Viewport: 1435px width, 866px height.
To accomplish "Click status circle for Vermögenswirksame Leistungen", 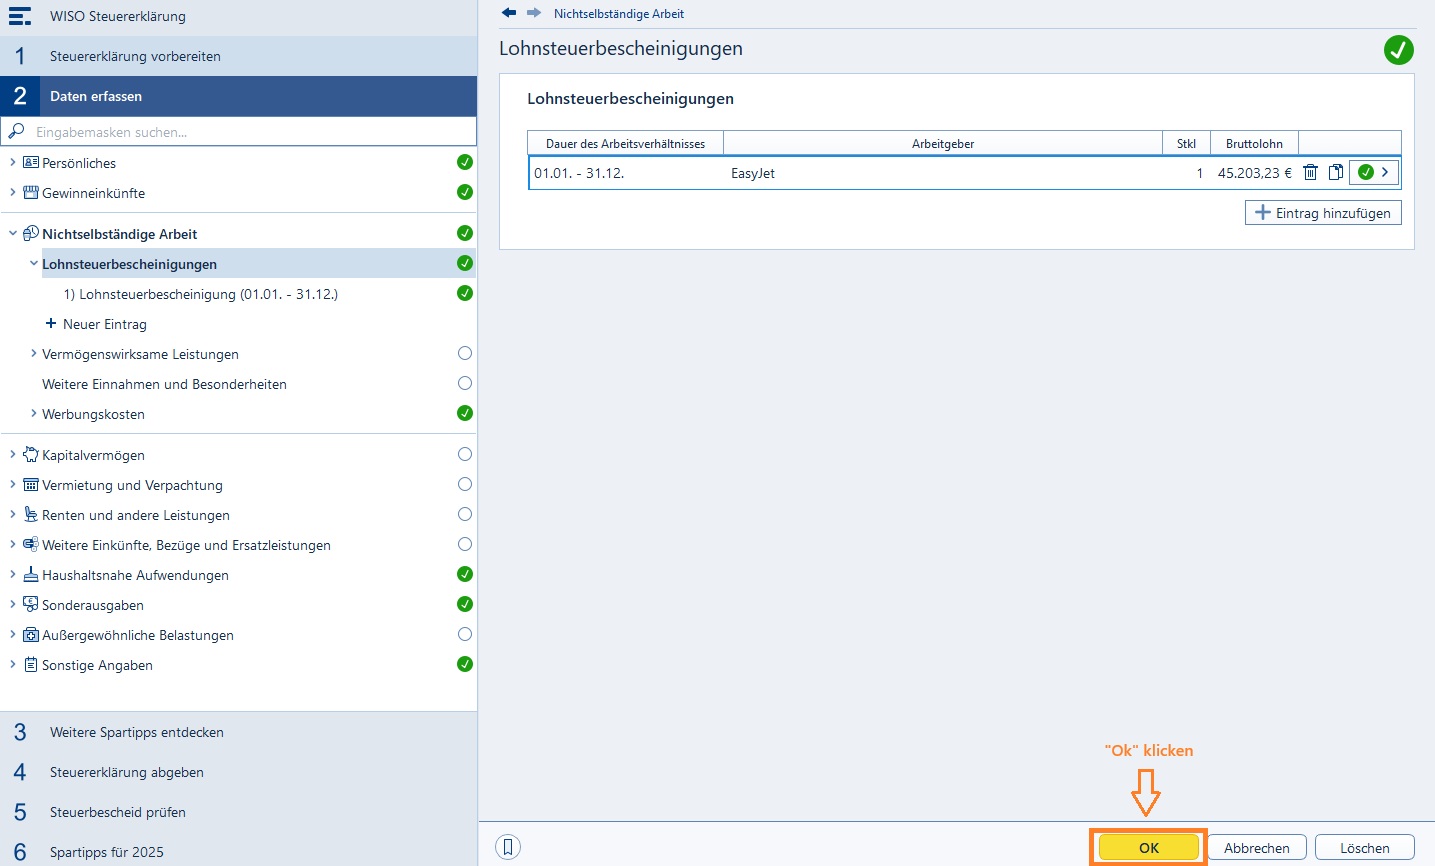I will (x=465, y=353).
